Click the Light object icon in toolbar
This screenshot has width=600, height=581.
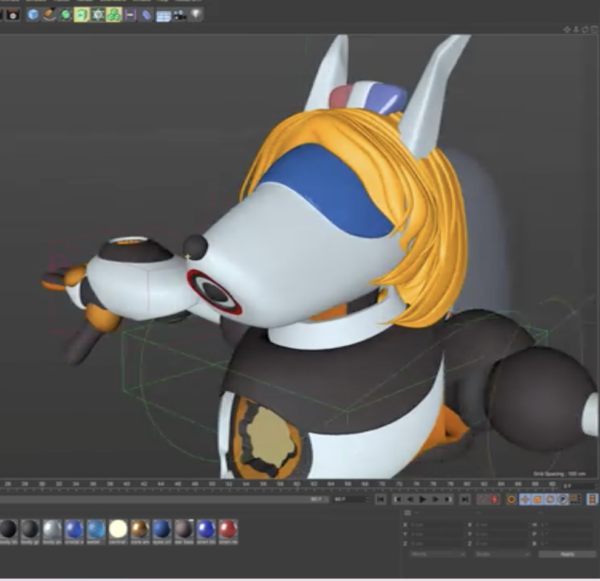[196, 15]
